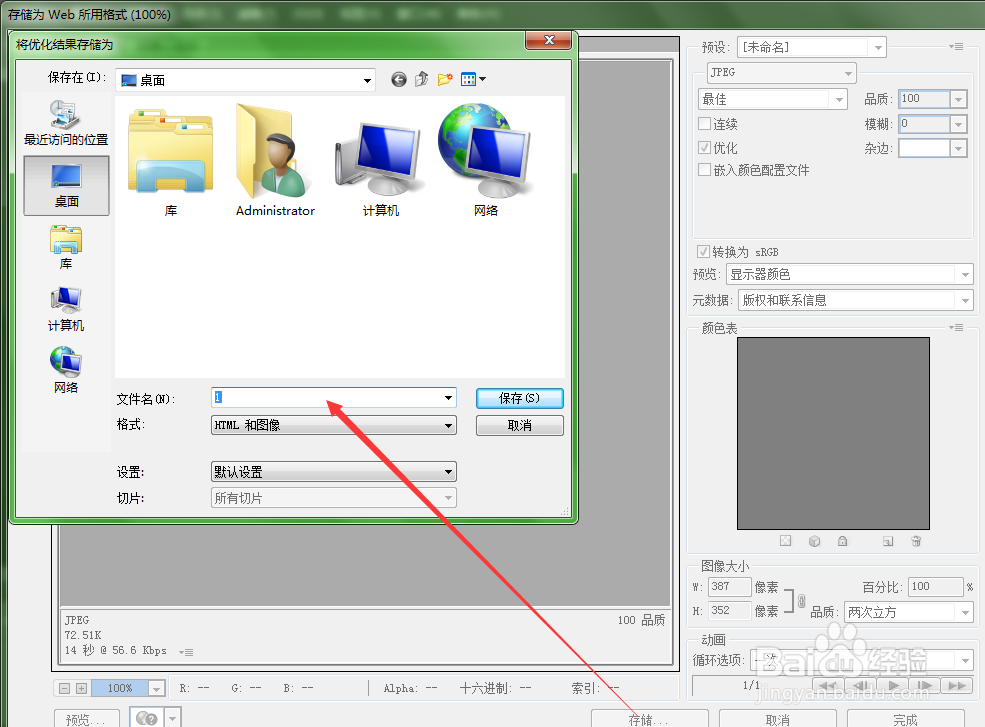Click the 完成 (Done) button
This screenshot has width=985, height=727.
(905, 718)
